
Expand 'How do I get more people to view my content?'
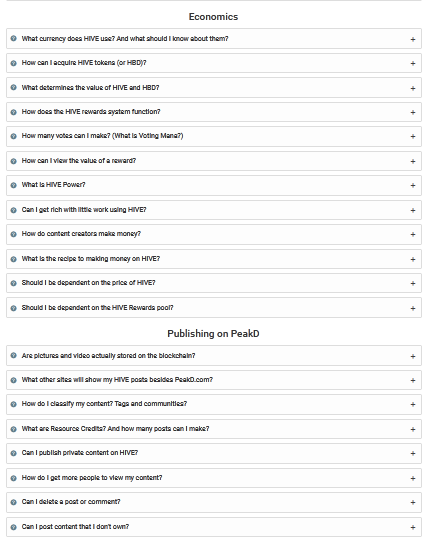[214, 478]
